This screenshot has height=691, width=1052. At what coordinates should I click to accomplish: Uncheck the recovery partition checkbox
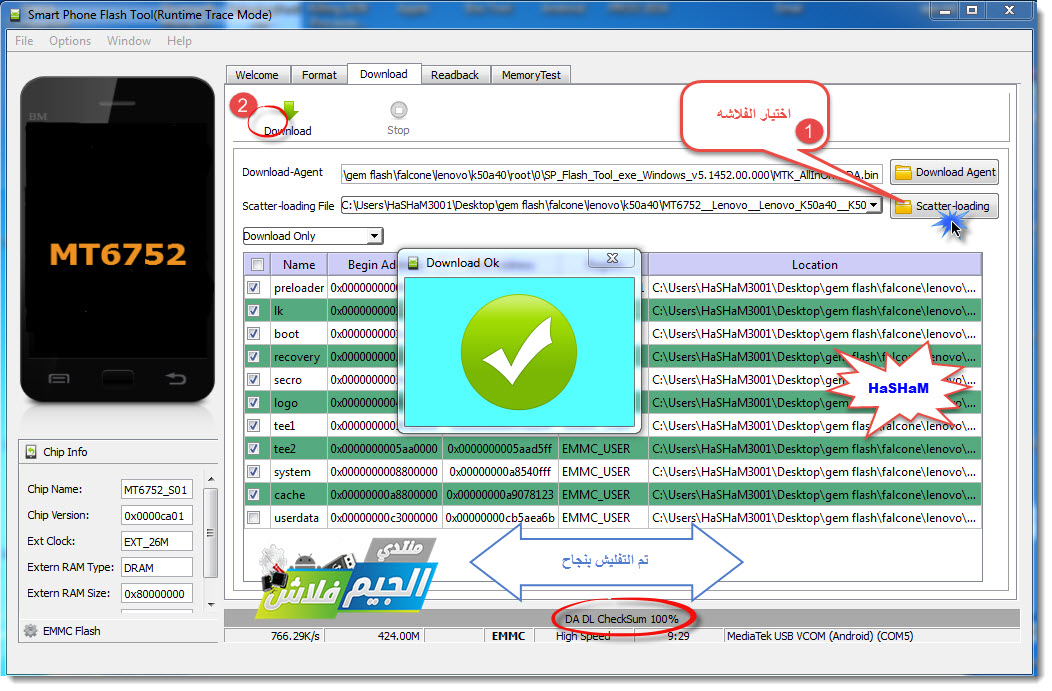coord(254,357)
